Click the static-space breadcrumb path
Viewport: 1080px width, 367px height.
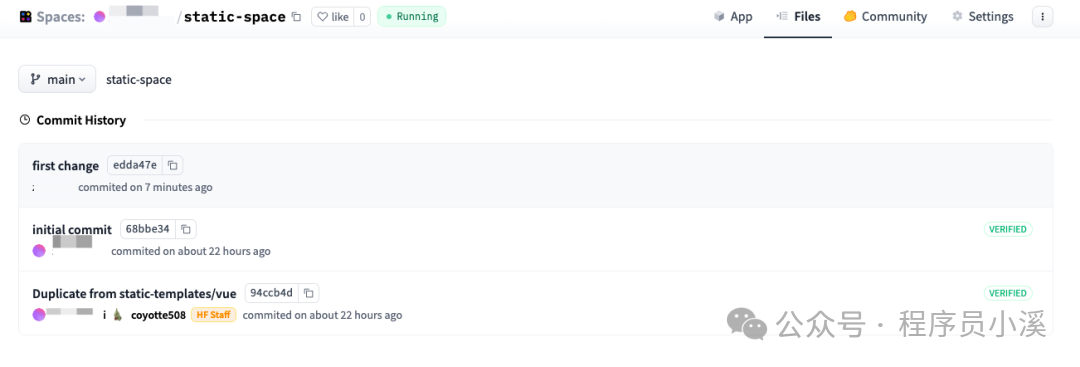coord(138,79)
